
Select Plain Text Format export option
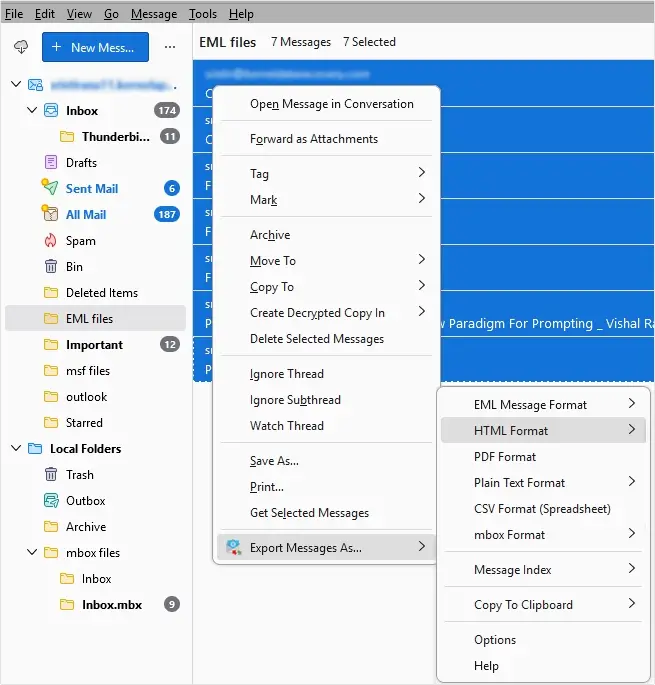[x=543, y=482]
